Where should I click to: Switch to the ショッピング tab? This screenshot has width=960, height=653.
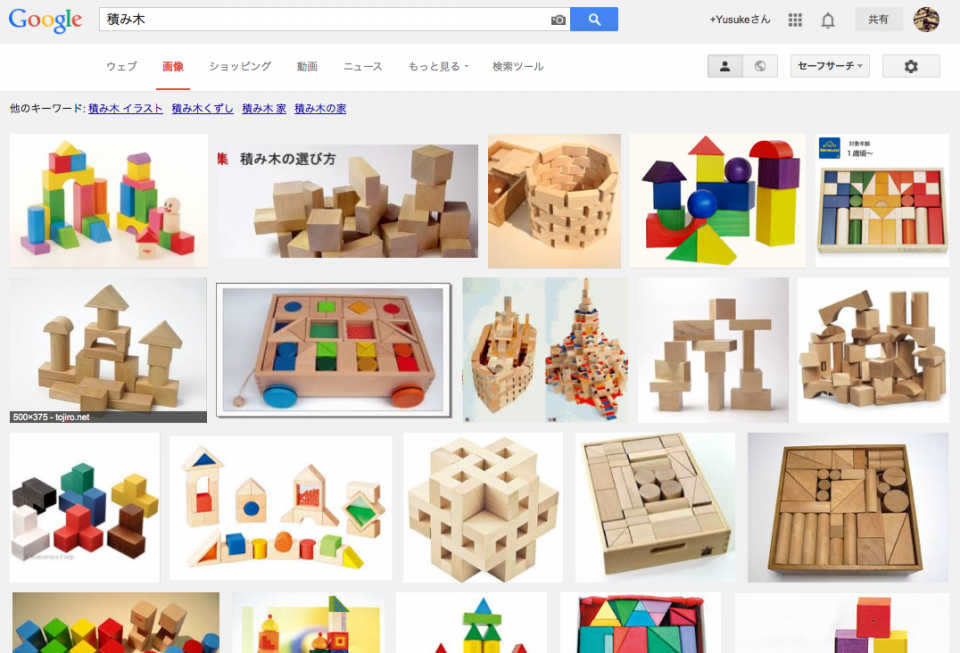(240, 66)
